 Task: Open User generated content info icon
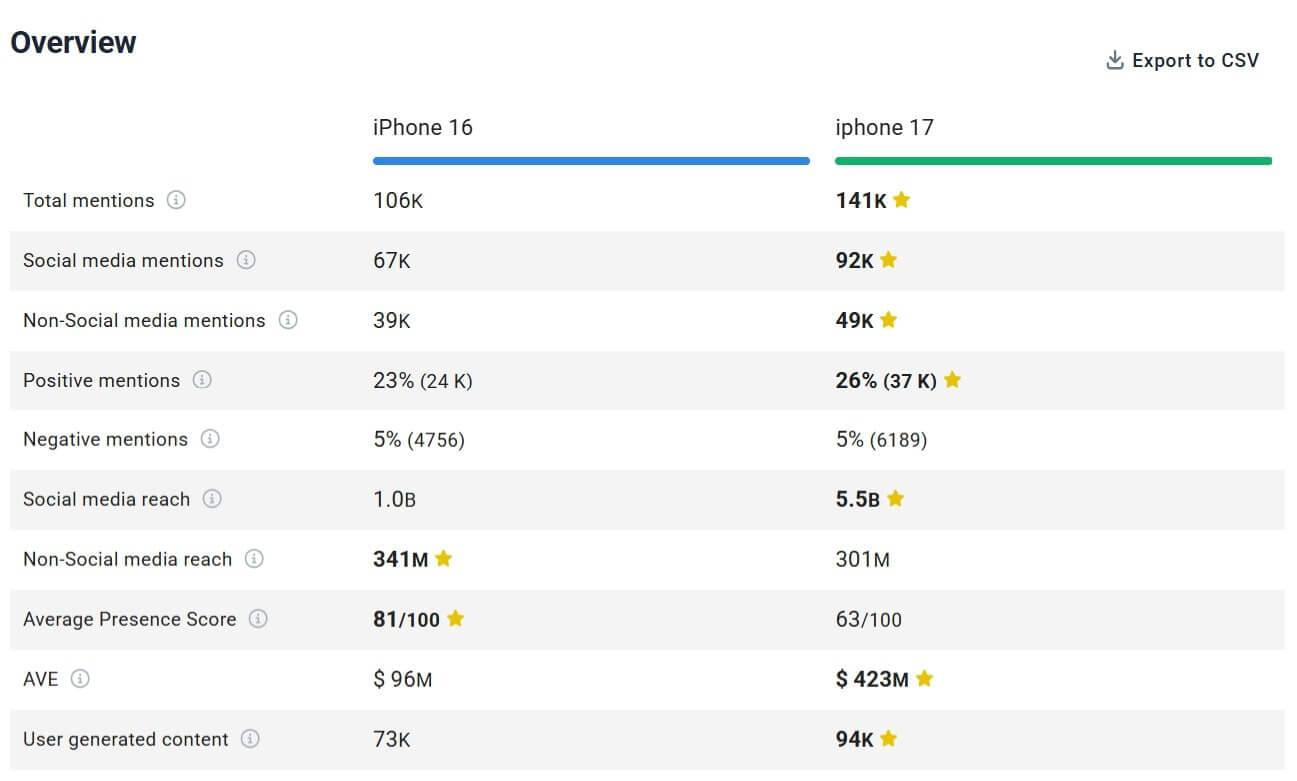(x=250, y=739)
